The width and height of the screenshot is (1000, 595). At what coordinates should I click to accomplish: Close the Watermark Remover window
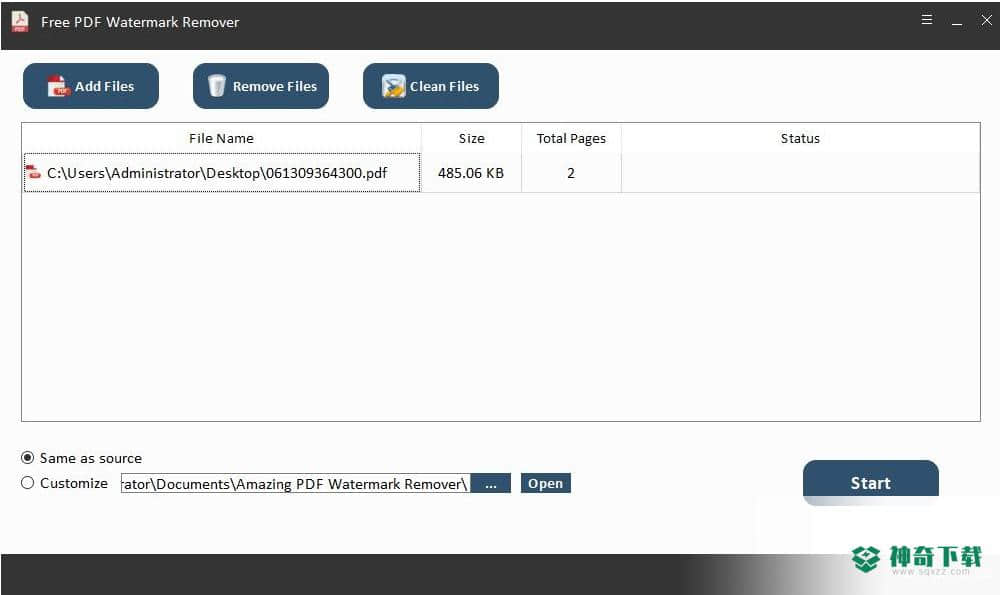986,20
